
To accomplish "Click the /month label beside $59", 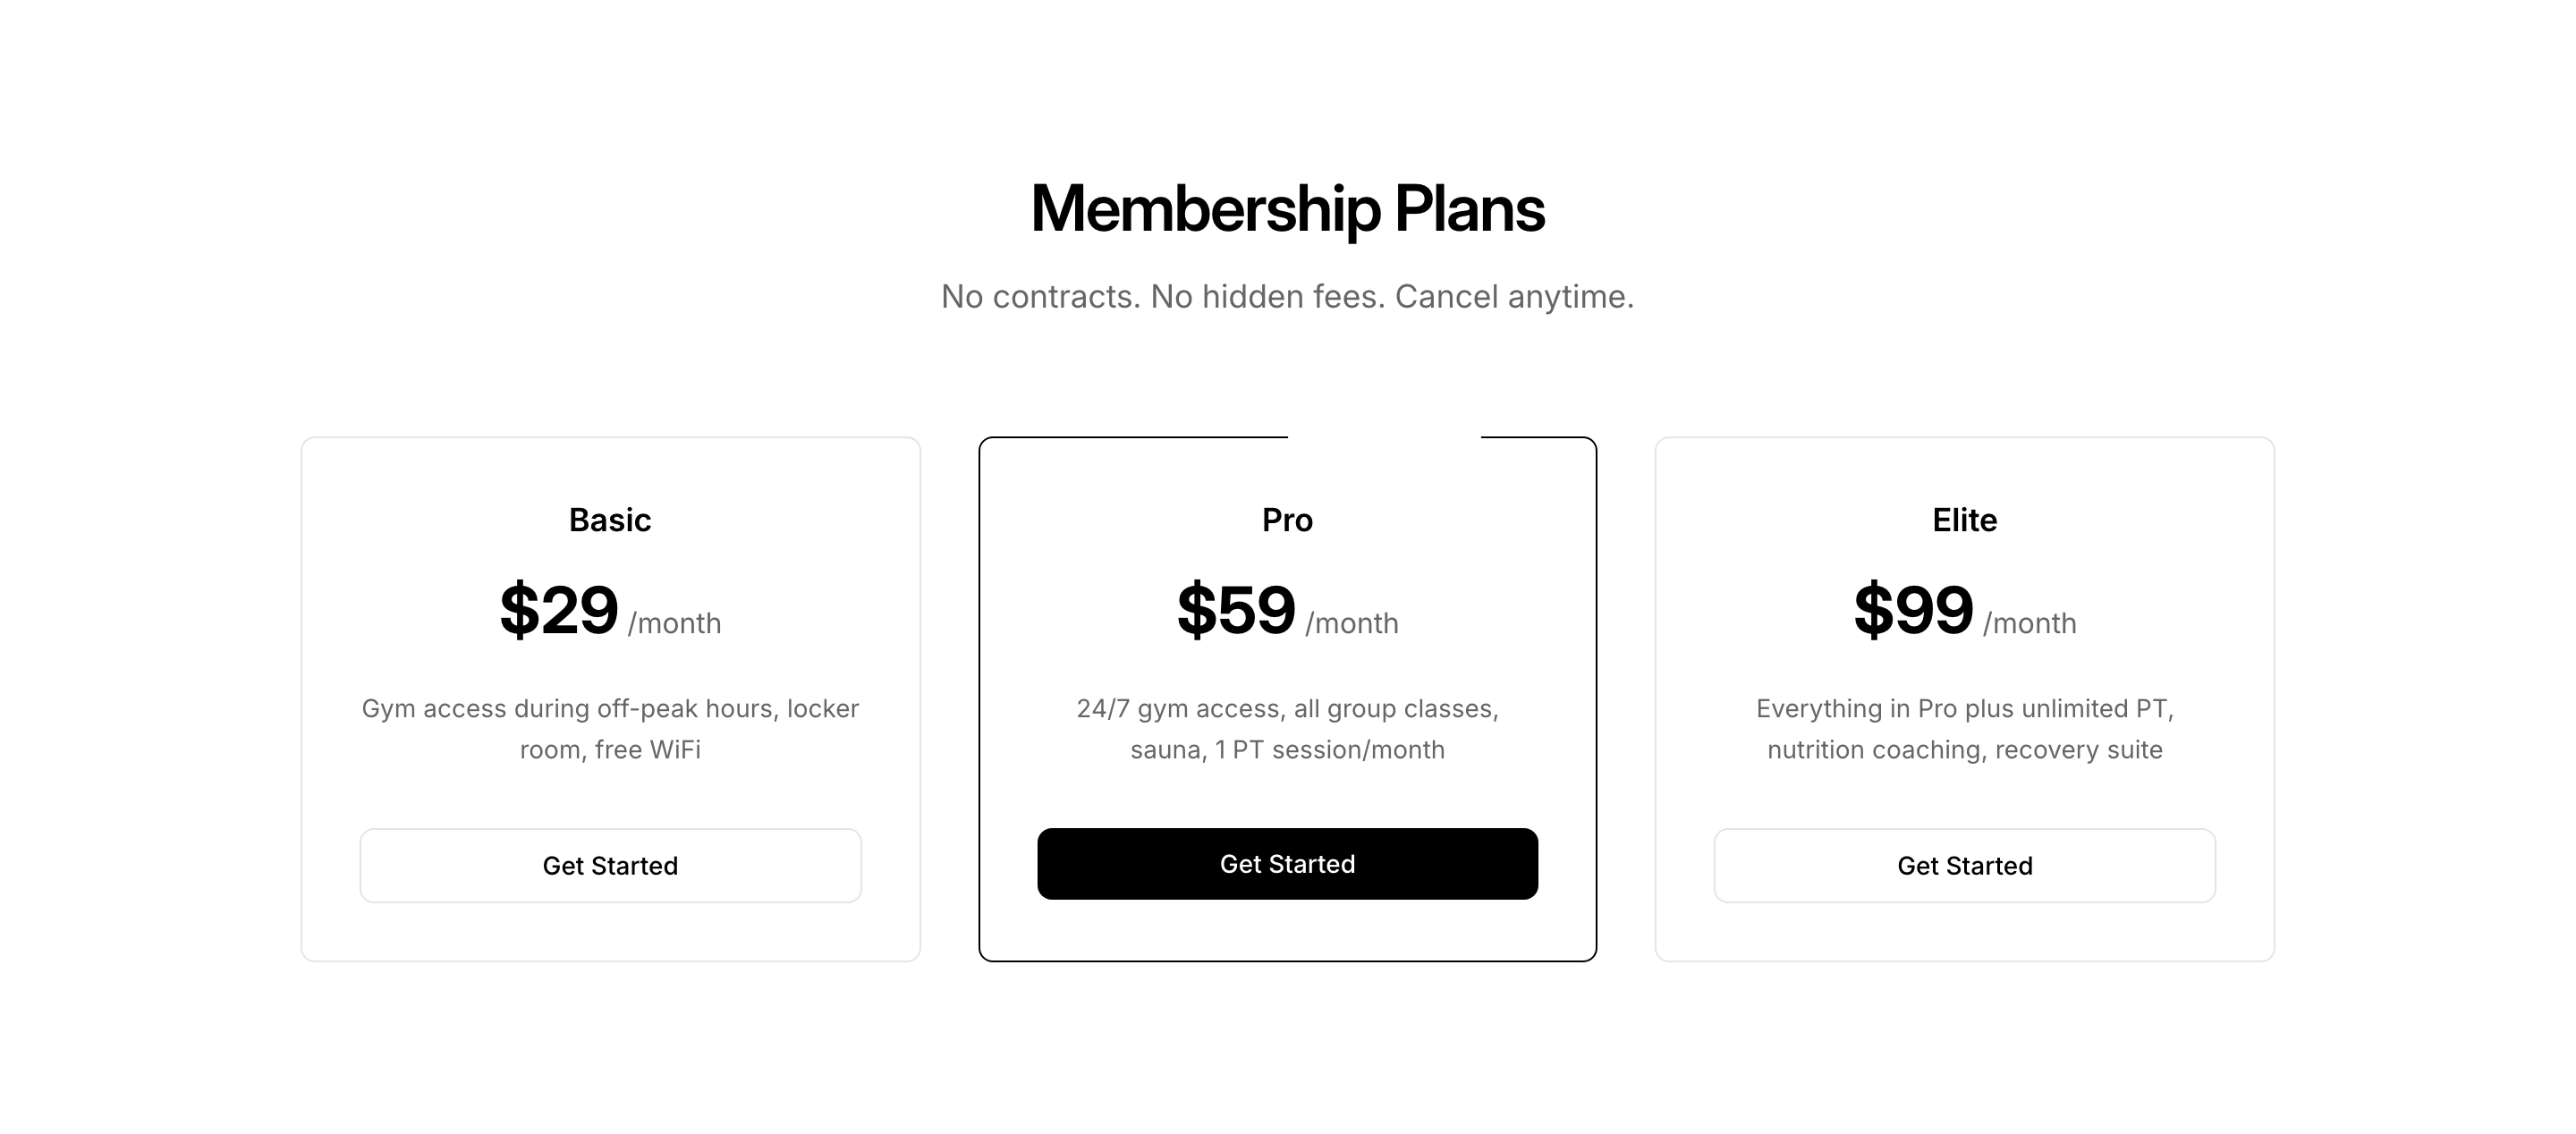I will click(1352, 623).
